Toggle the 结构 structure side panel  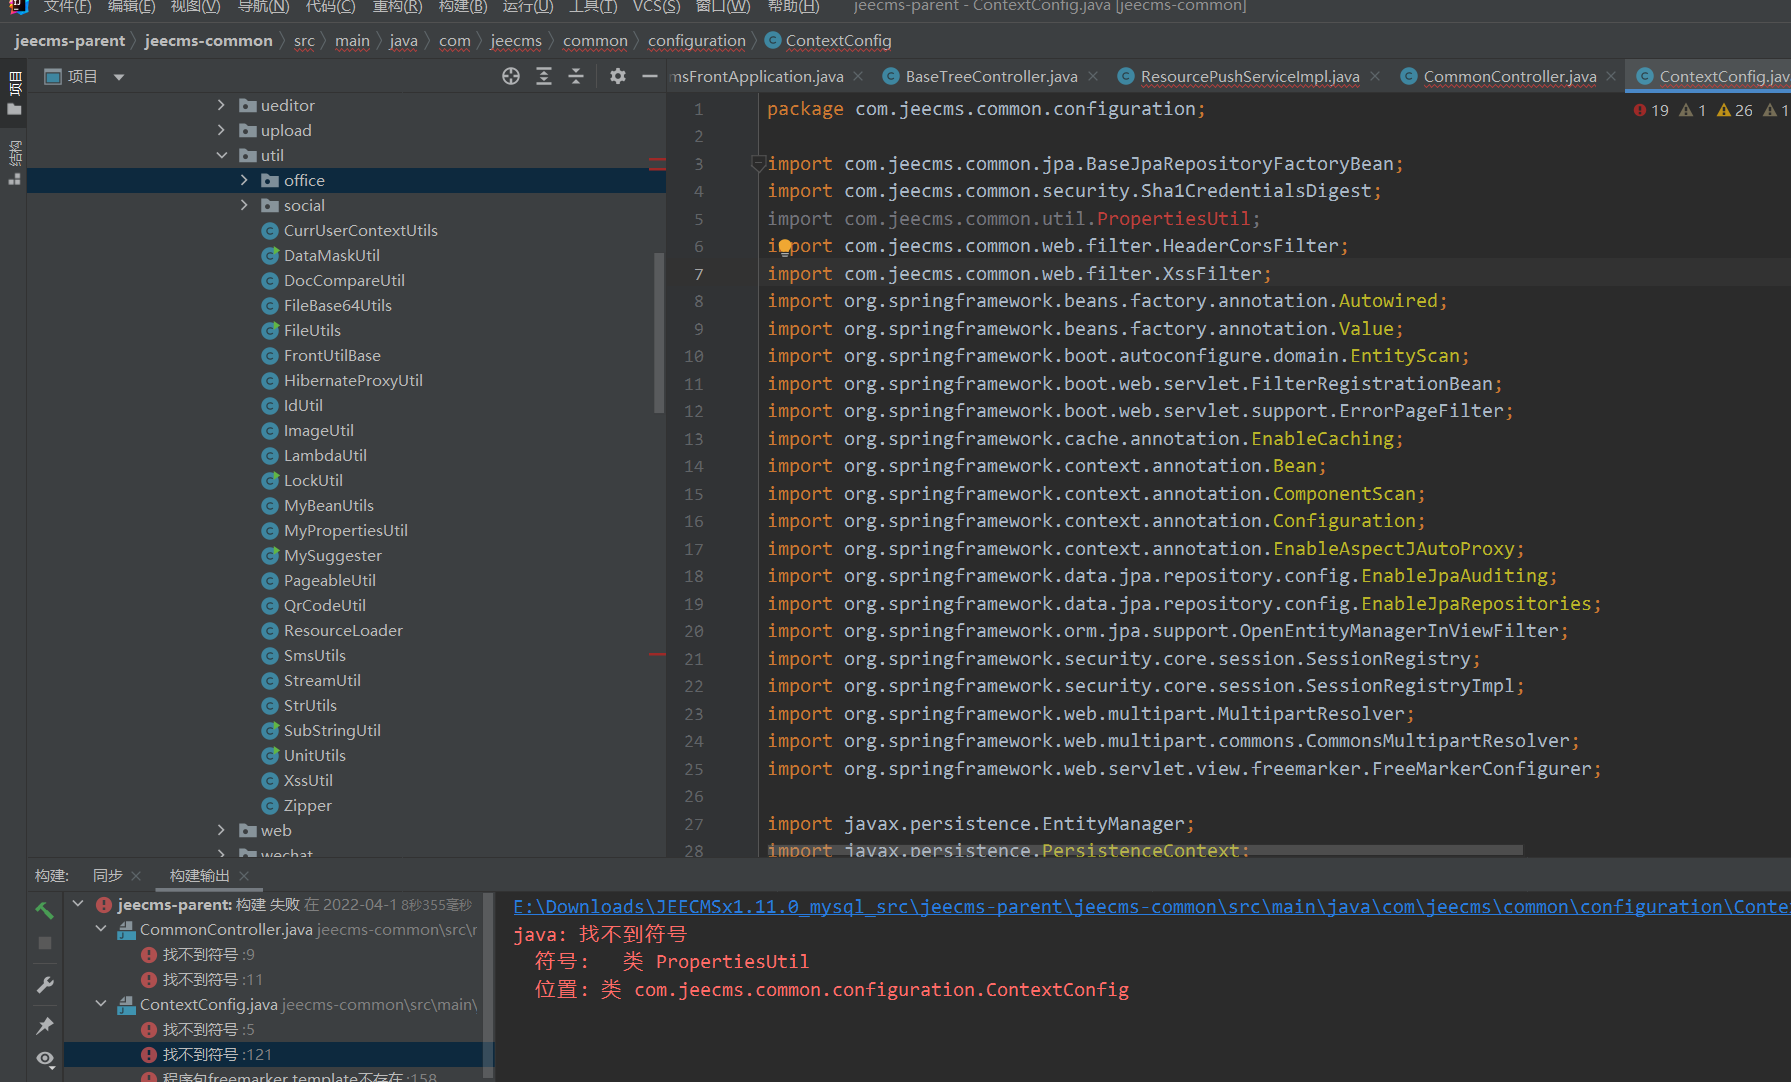[x=14, y=162]
